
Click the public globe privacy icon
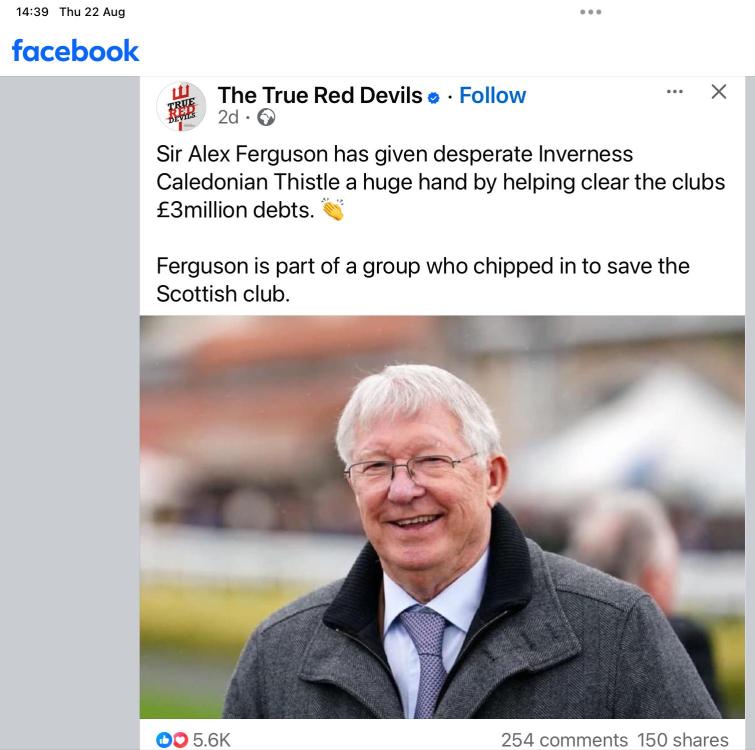[266, 117]
